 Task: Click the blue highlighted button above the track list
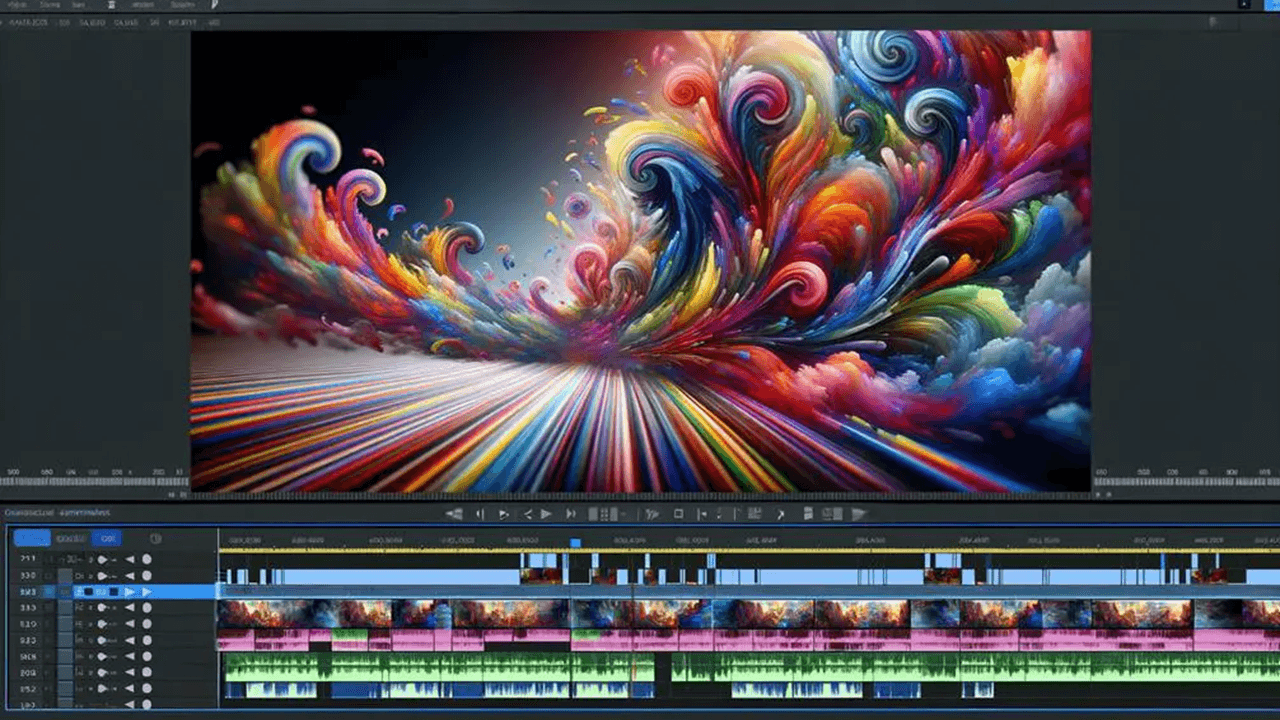tap(33, 538)
